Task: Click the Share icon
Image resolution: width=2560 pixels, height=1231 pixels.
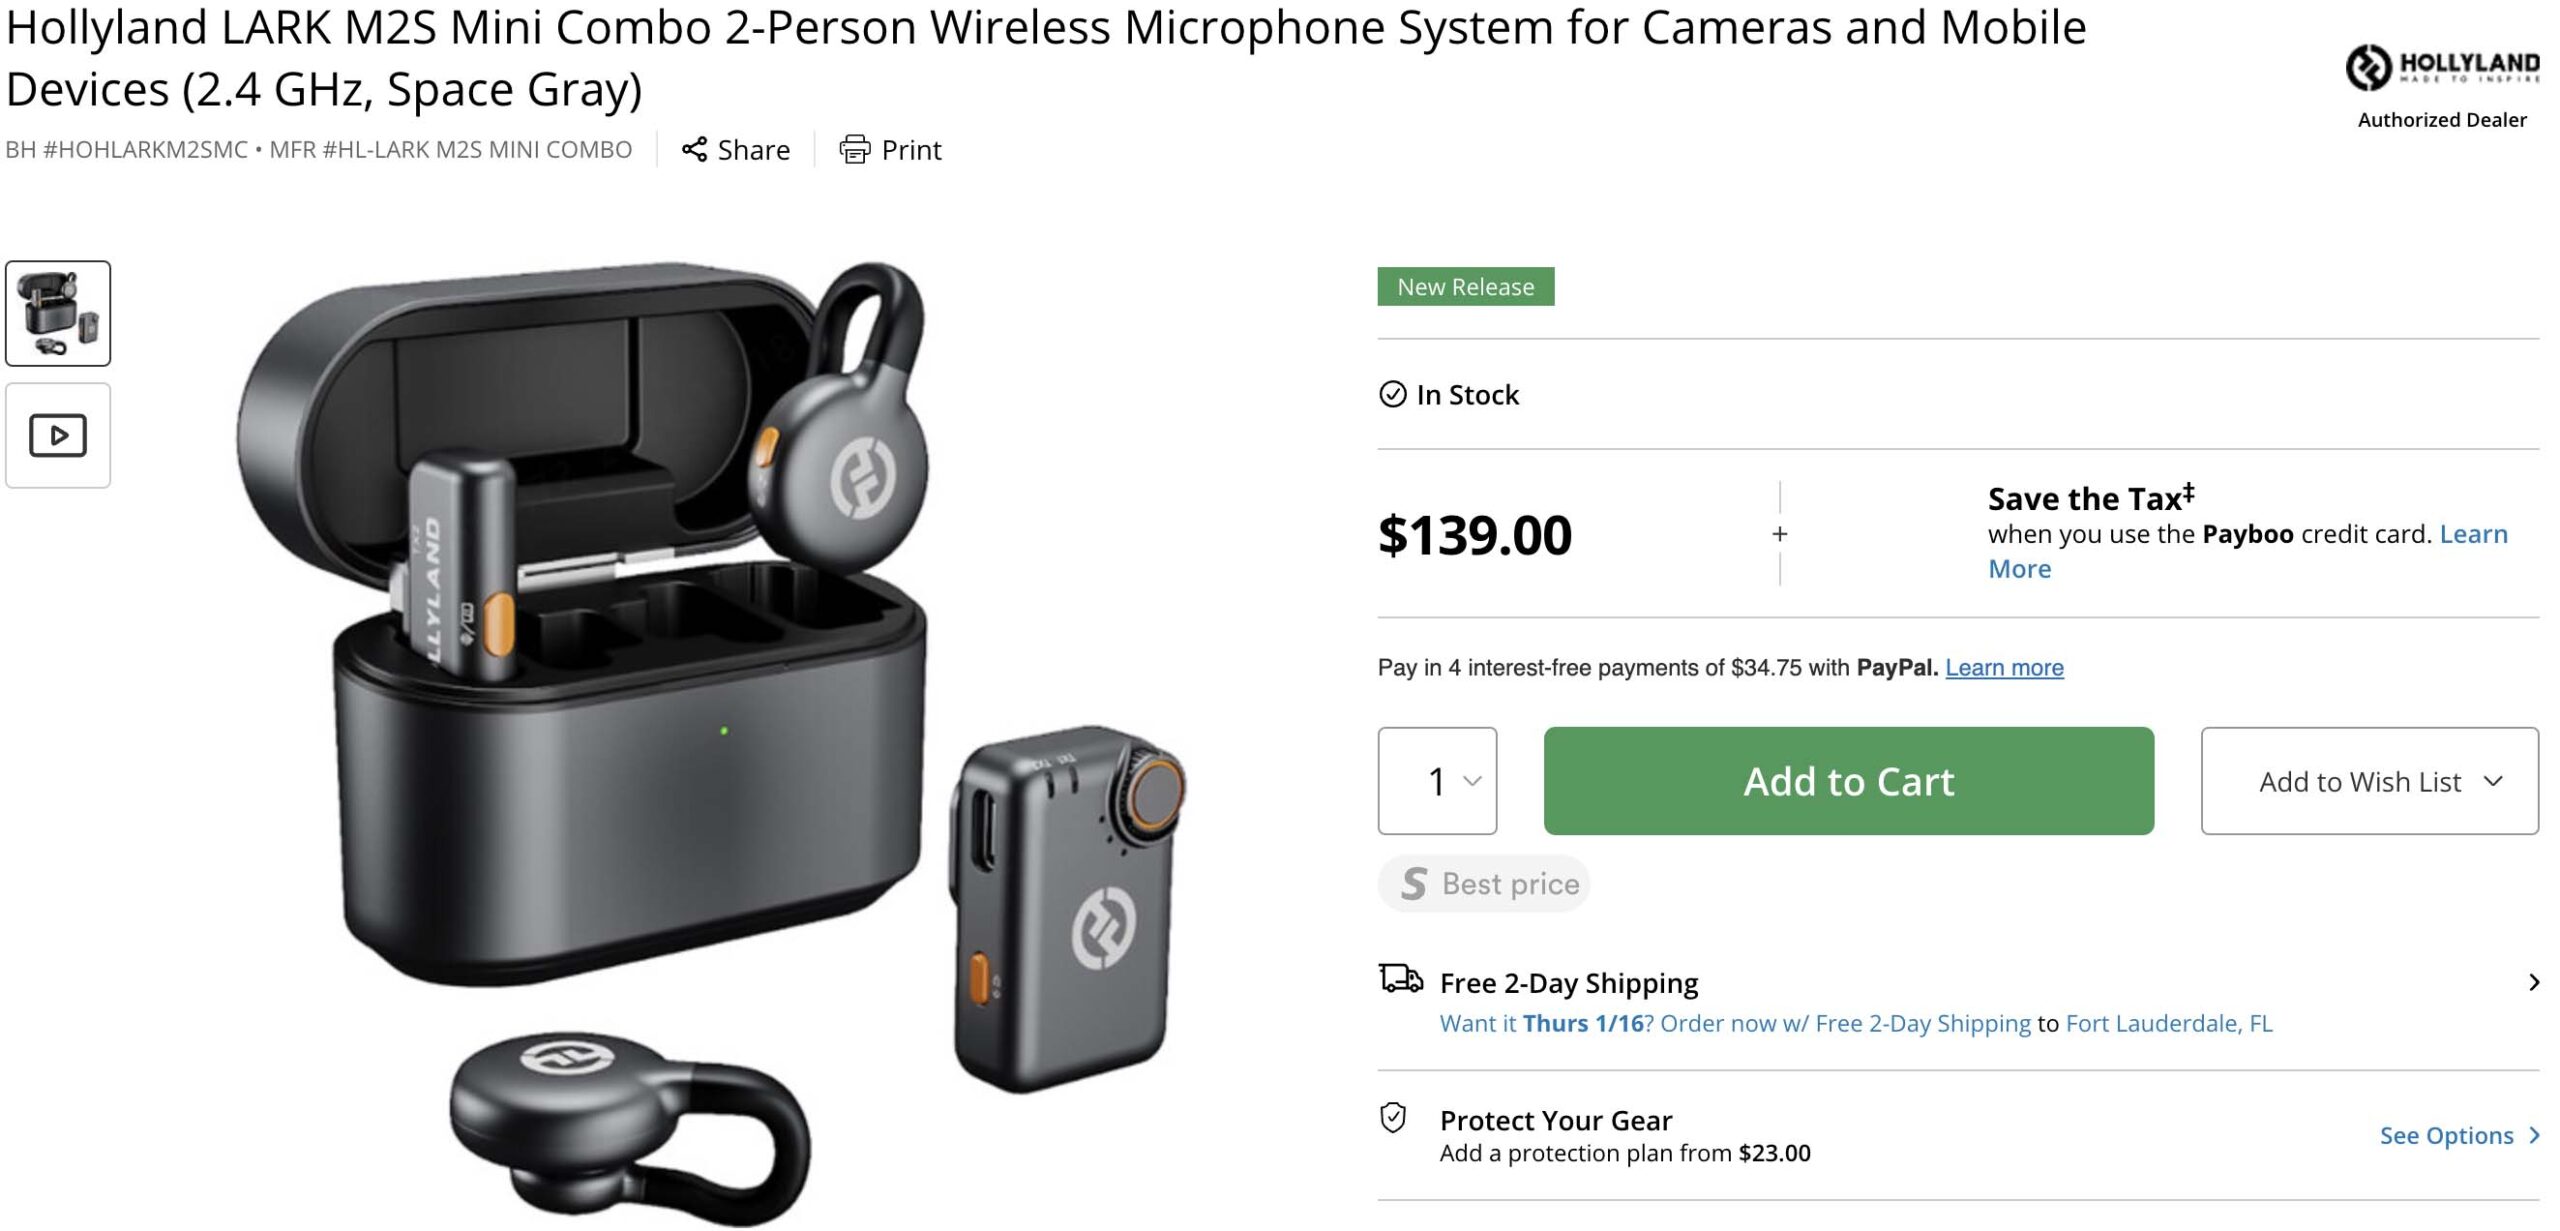Action: point(694,150)
